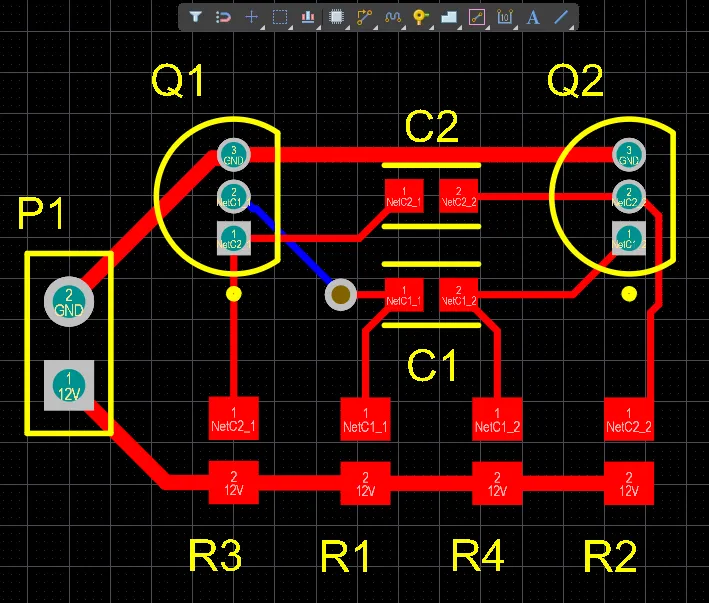Open the selection filter funnel icon

pyautogui.click(x=195, y=17)
